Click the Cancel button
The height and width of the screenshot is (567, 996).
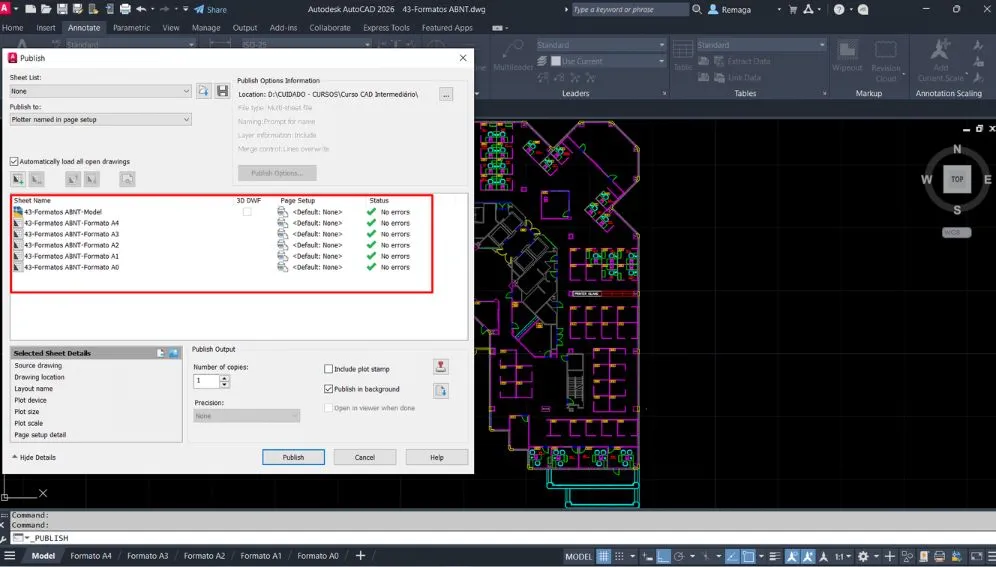(365, 457)
